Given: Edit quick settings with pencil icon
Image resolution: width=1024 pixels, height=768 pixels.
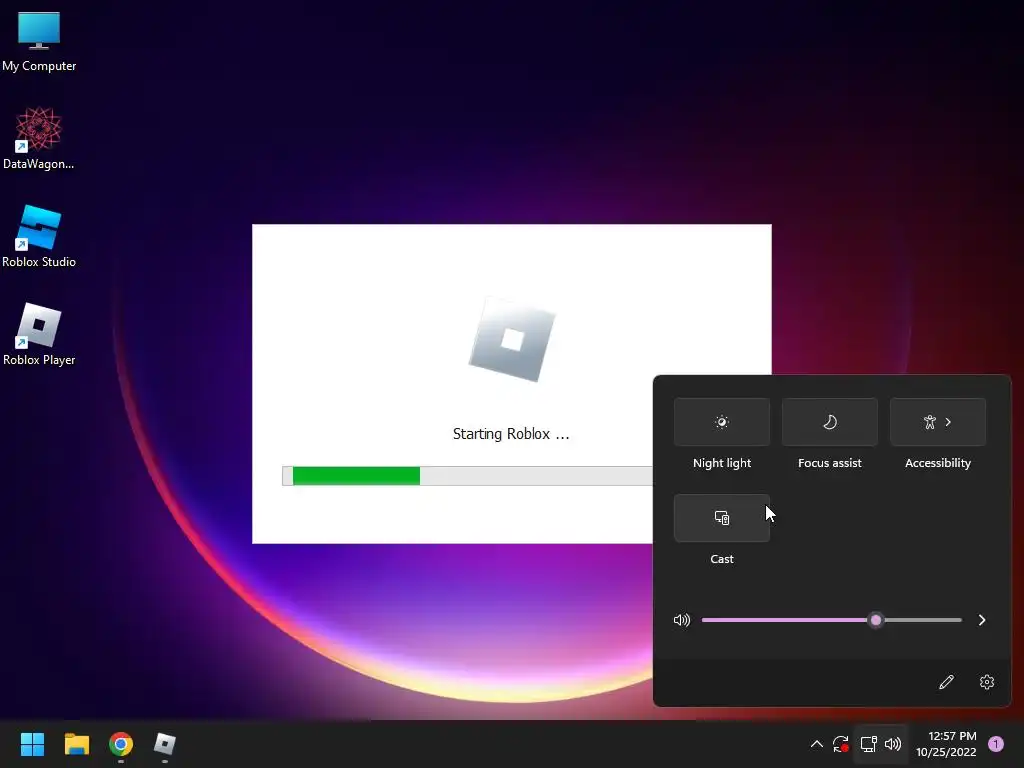Looking at the screenshot, I should (946, 682).
